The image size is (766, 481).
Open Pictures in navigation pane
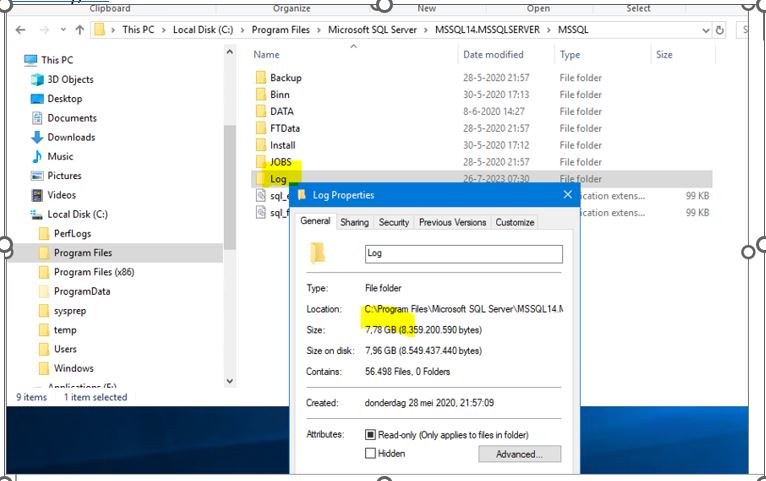tap(64, 176)
